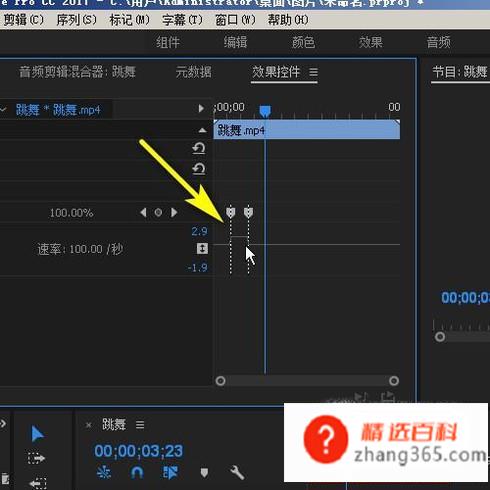The image size is (490, 490).
Task: Select the 跳舞.mp4 clip bar
Action: pos(307,130)
